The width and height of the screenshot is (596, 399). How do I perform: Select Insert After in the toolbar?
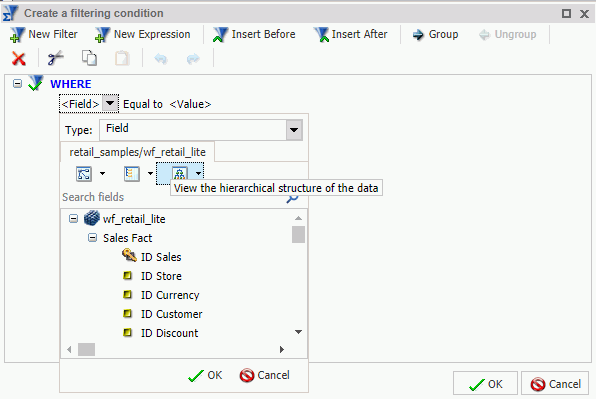tap(350, 35)
